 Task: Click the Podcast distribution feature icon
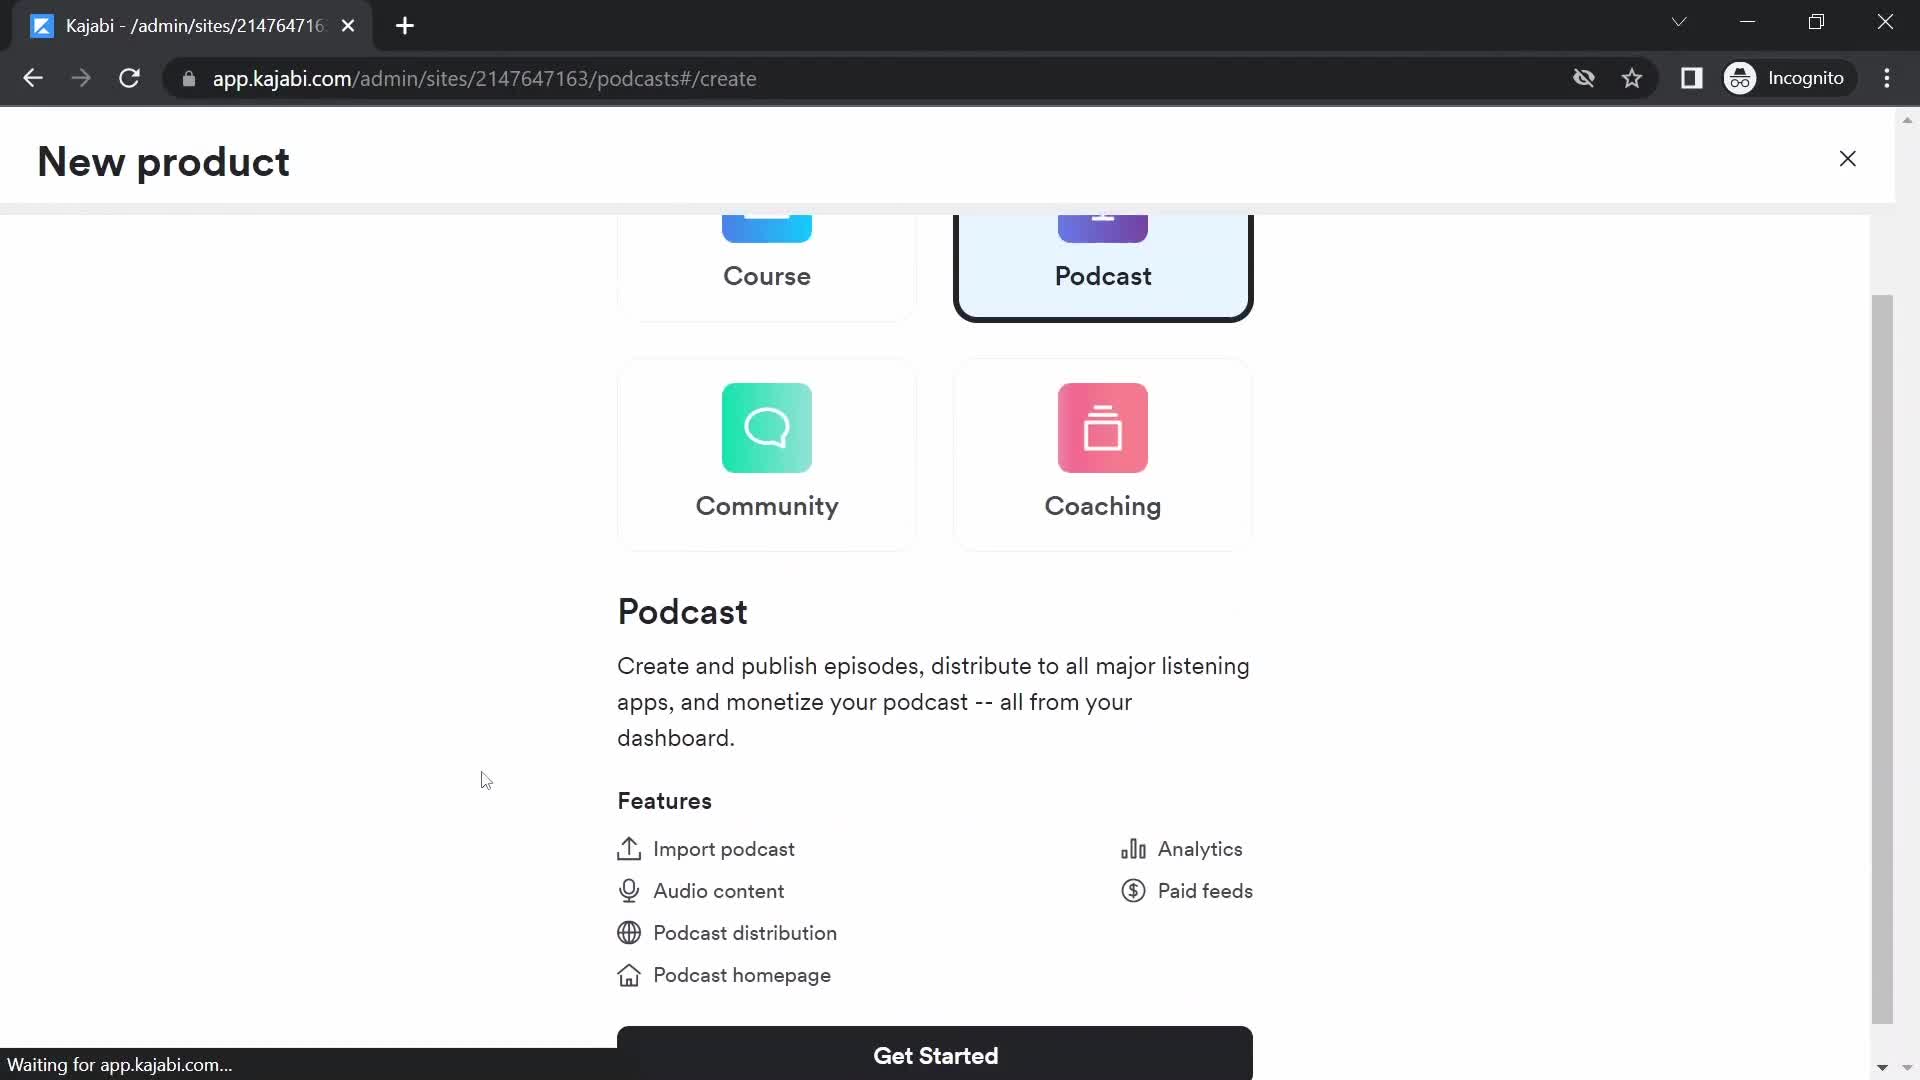[x=629, y=932]
